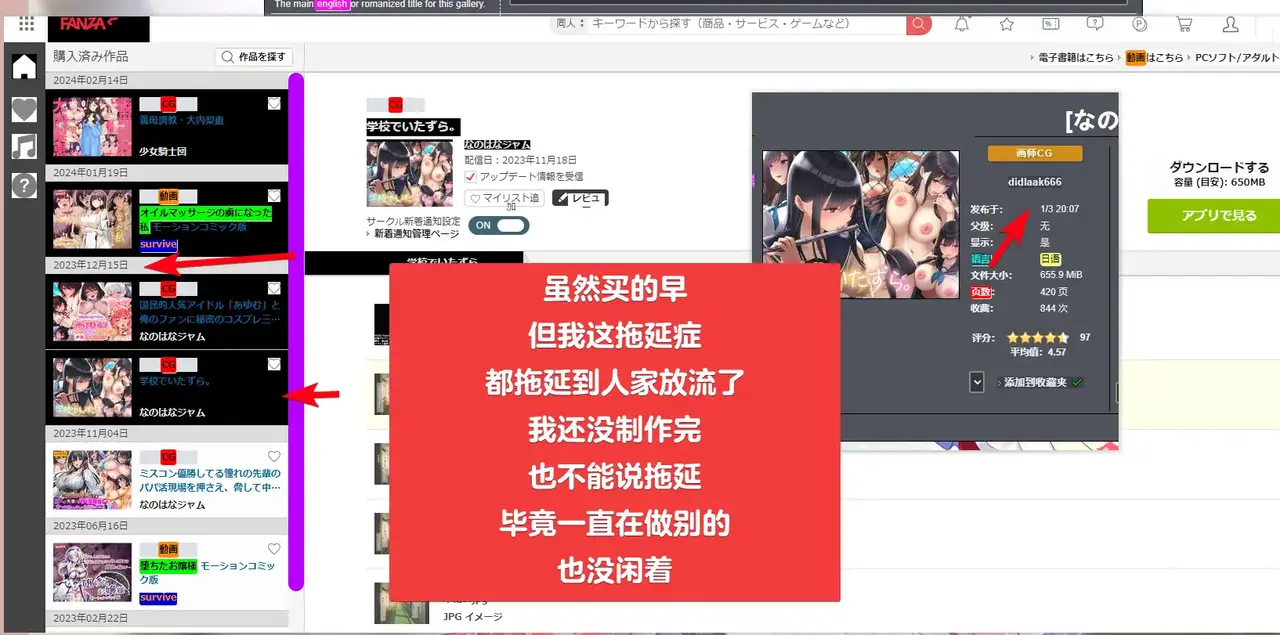Viewport: 1280px width, 635px height.
Task: Open the 新着通知管理ページ link
Action: [x=416, y=234]
